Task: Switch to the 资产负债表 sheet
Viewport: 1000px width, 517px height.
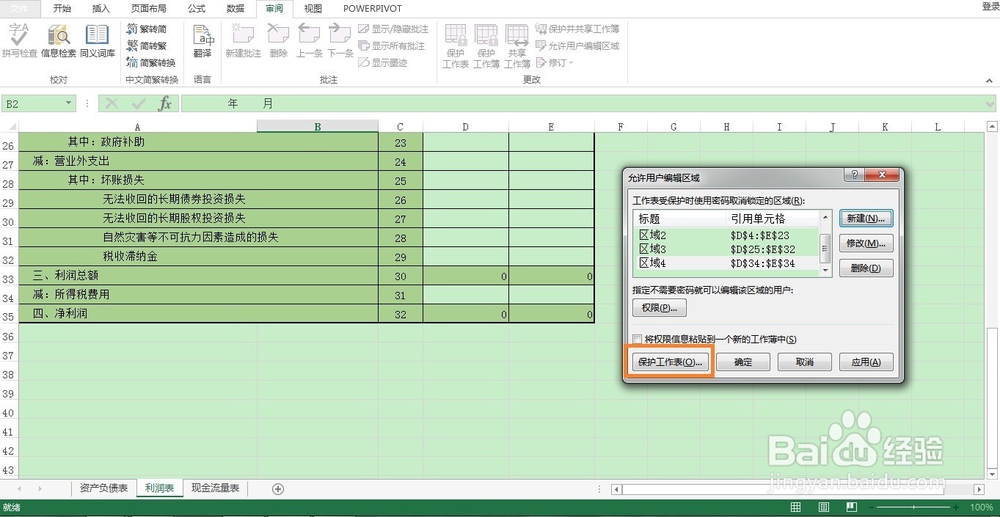Action: point(103,488)
